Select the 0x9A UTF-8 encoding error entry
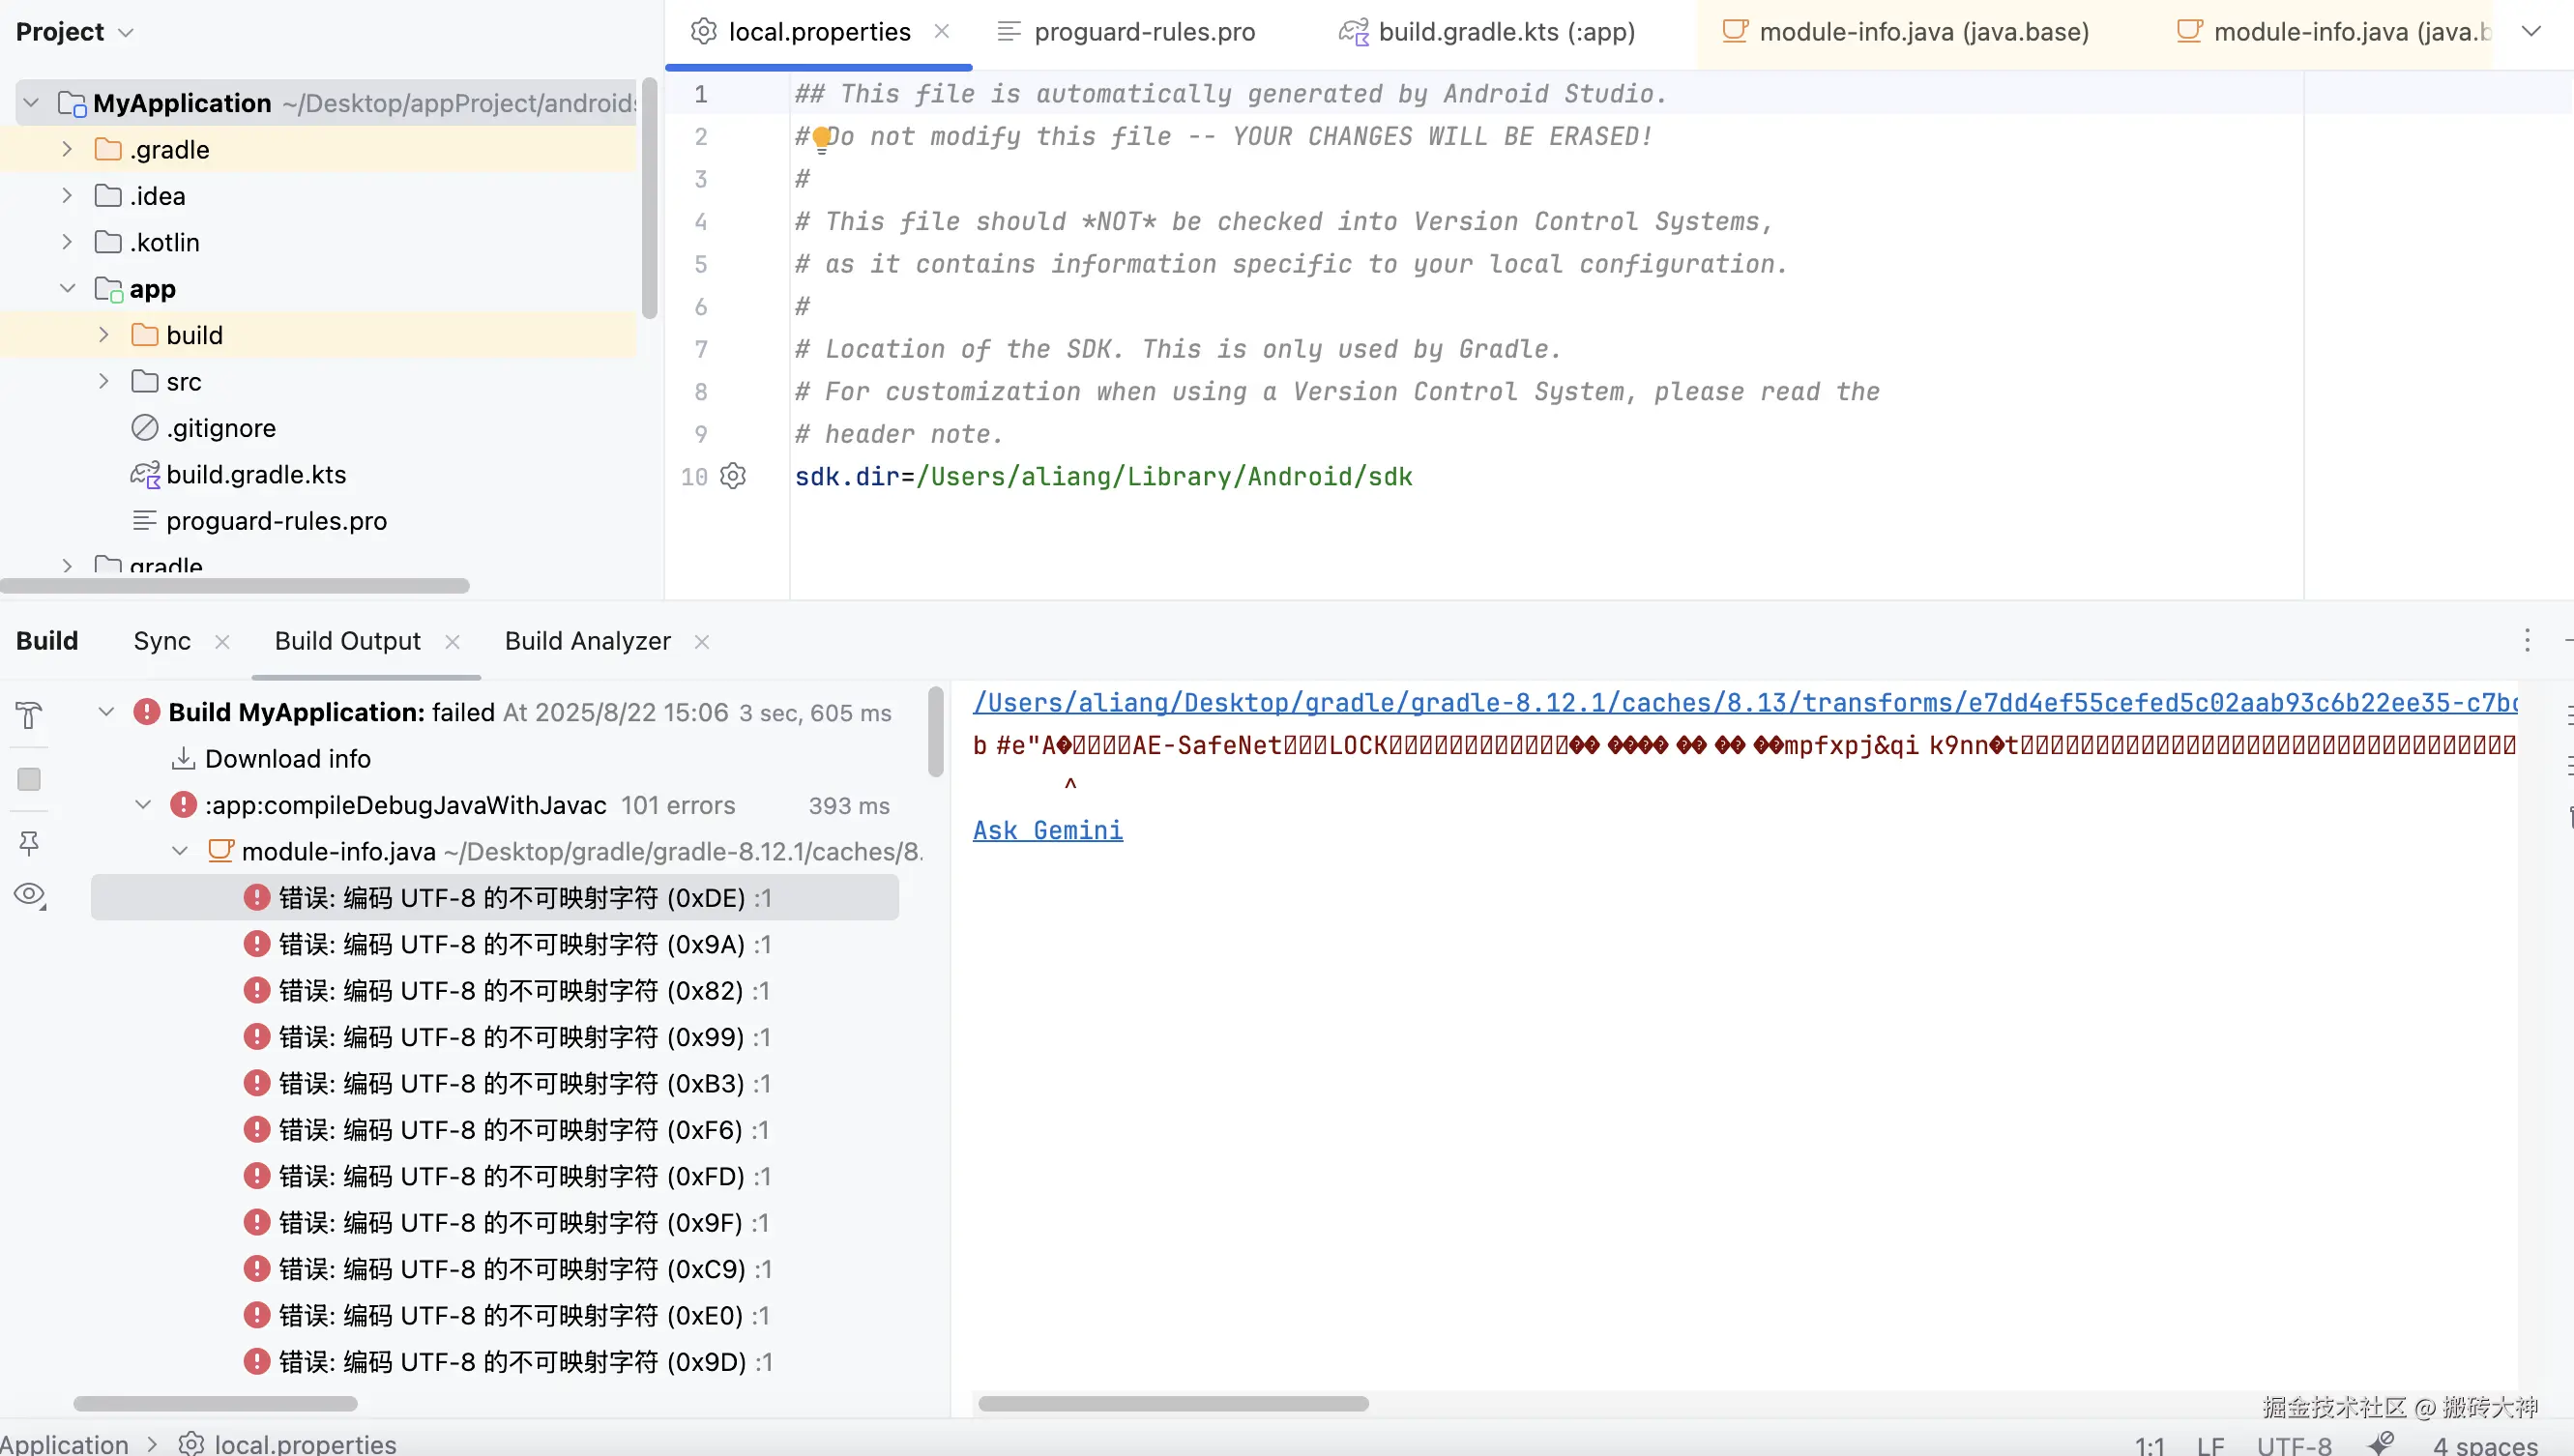Screen dimensions: 2574x1456 (511, 944)
